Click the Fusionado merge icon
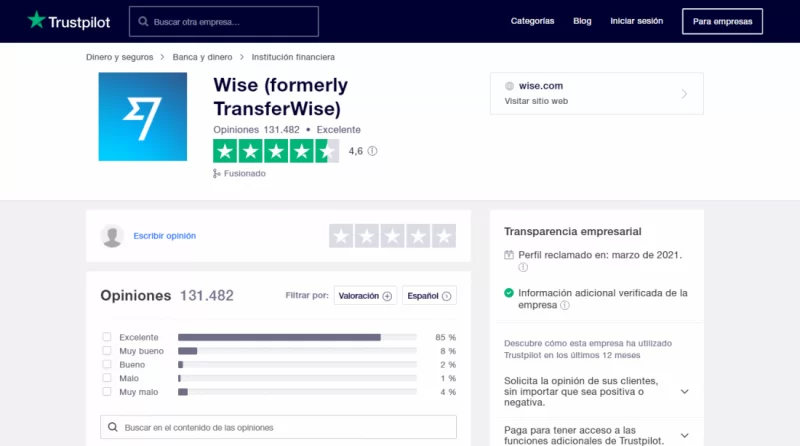Viewport: 800px width, 446px height. (x=216, y=173)
